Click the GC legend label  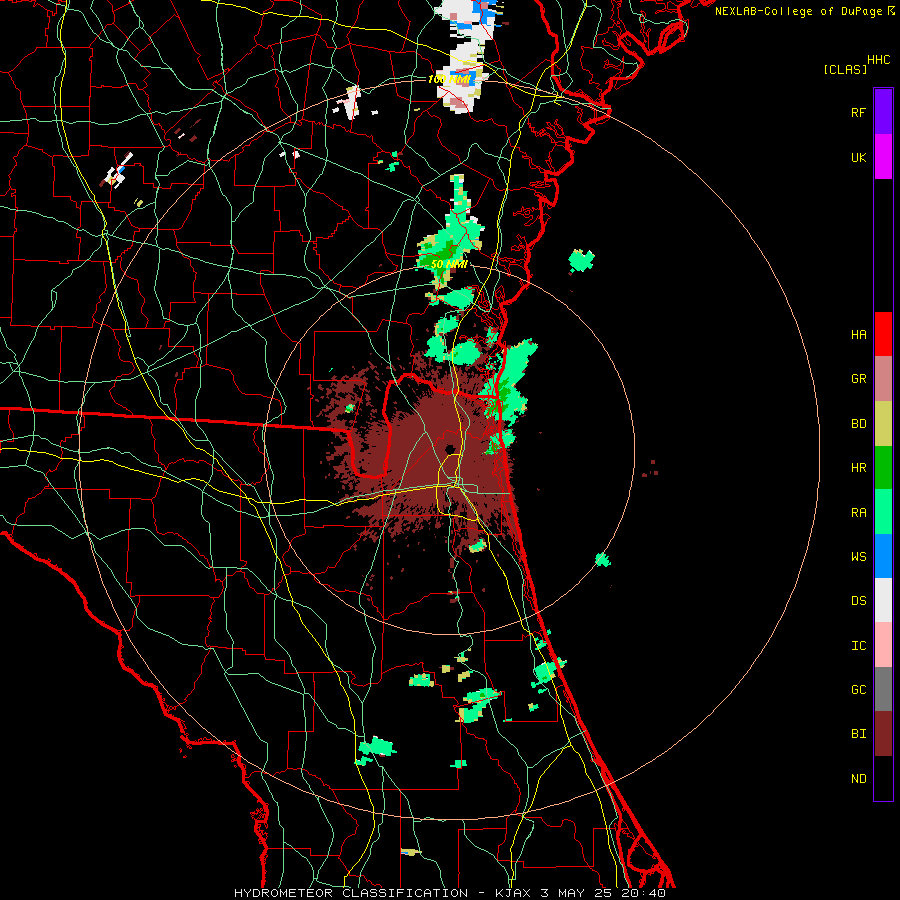(x=858, y=689)
